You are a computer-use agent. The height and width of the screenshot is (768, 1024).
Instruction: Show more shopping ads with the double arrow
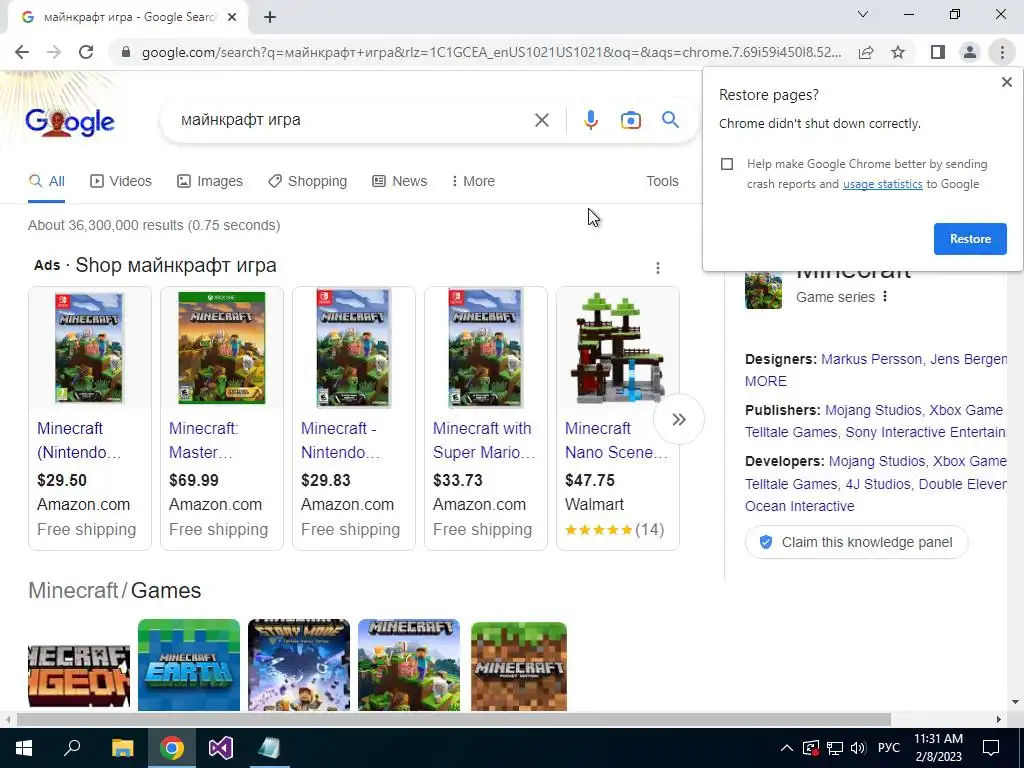pyautogui.click(x=679, y=419)
